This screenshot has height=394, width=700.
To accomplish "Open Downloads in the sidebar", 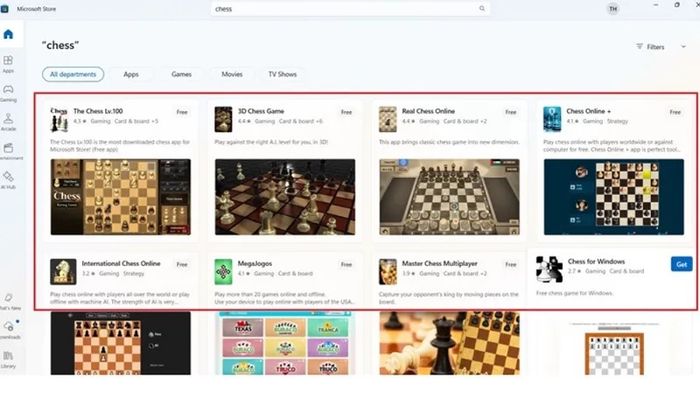I will coord(9,330).
